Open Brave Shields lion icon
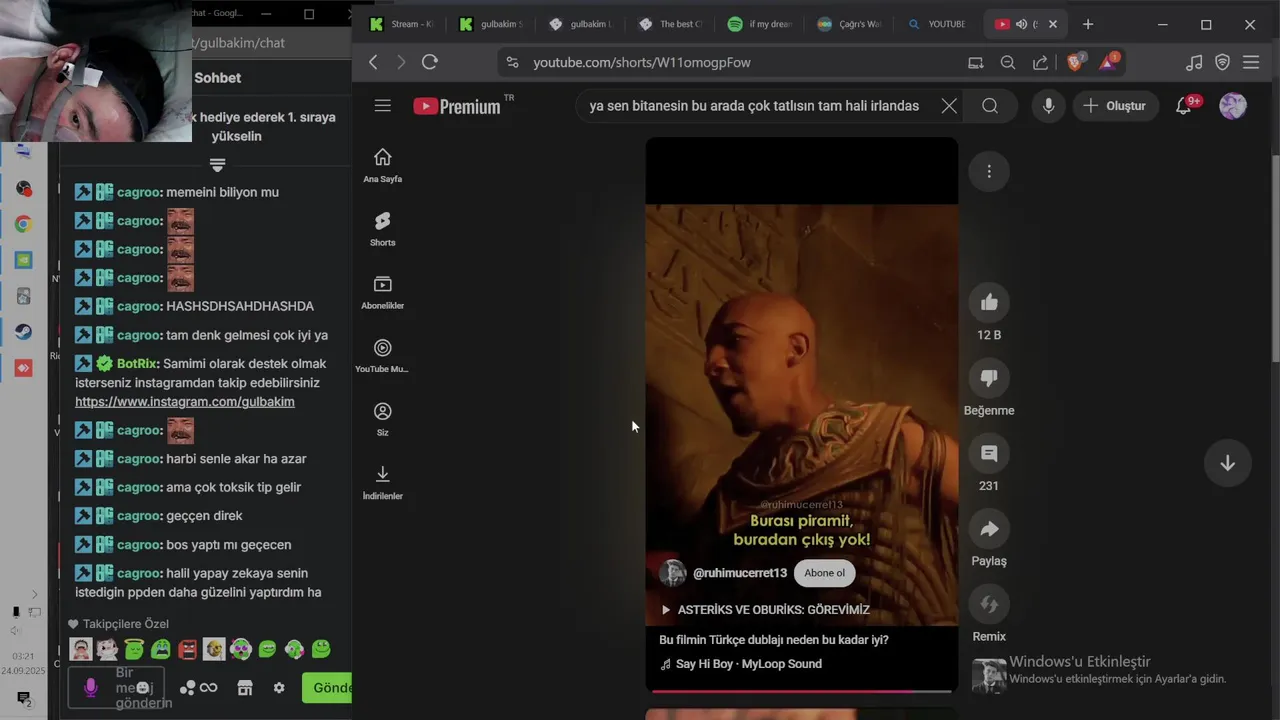The height and width of the screenshot is (720, 1280). pyautogui.click(x=1075, y=62)
